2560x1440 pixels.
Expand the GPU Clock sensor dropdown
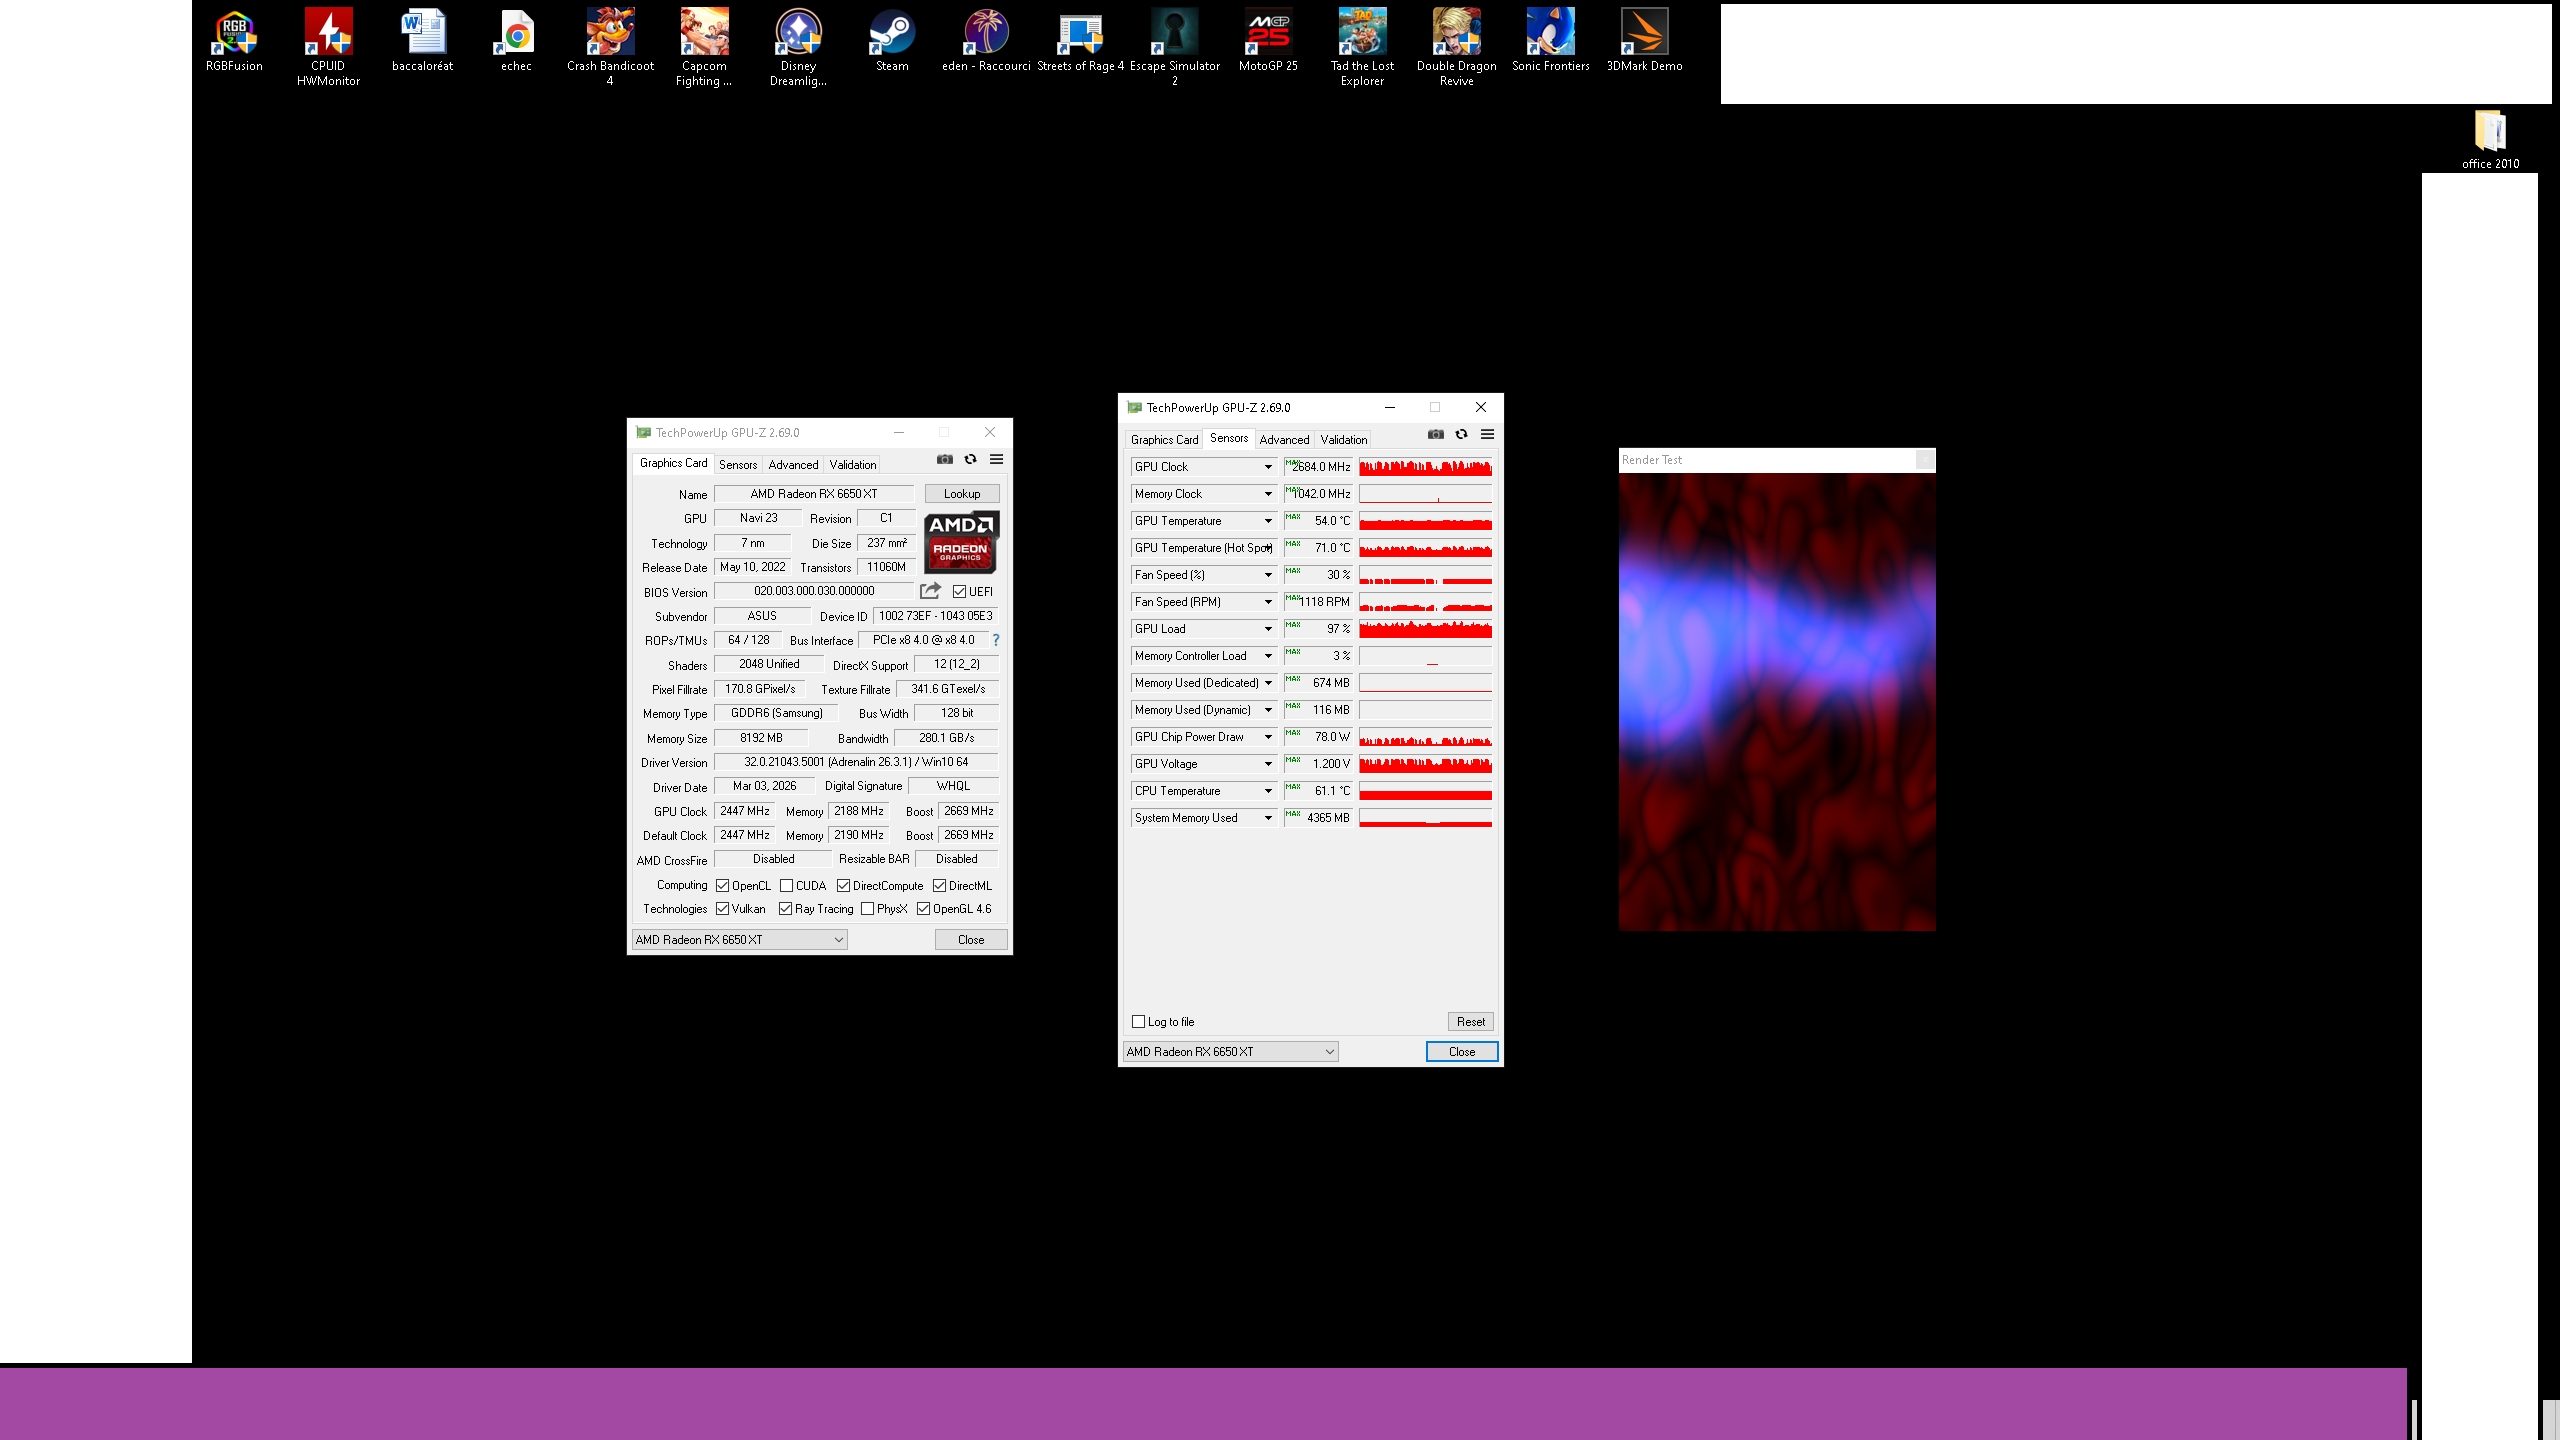[1267, 467]
